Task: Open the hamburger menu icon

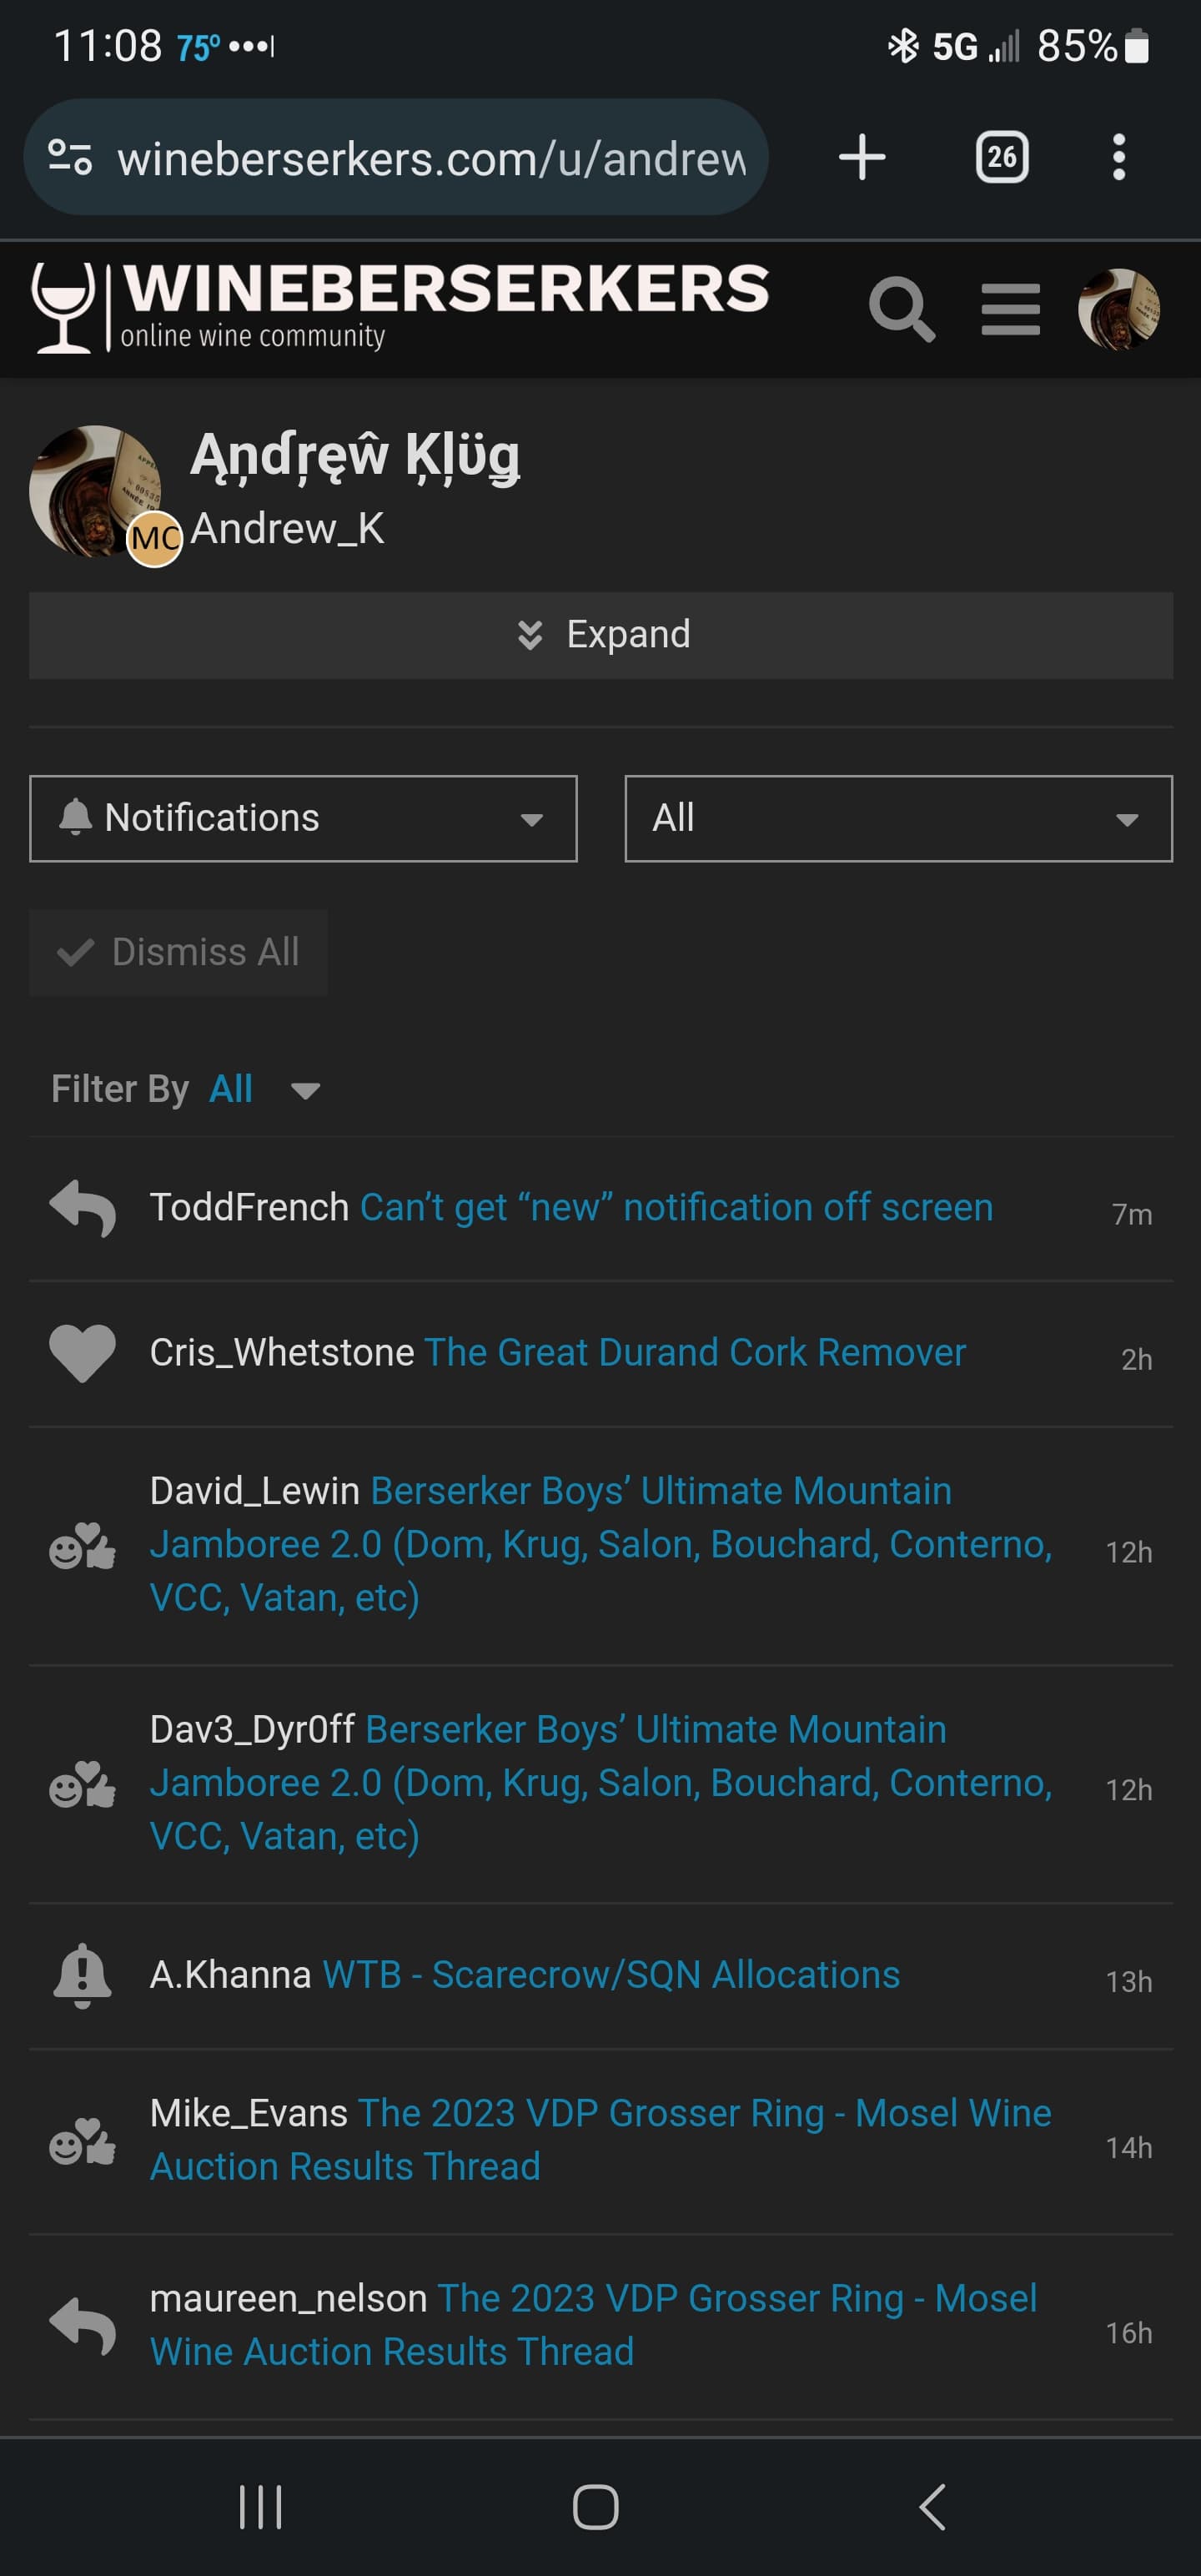Action: (x=1010, y=309)
